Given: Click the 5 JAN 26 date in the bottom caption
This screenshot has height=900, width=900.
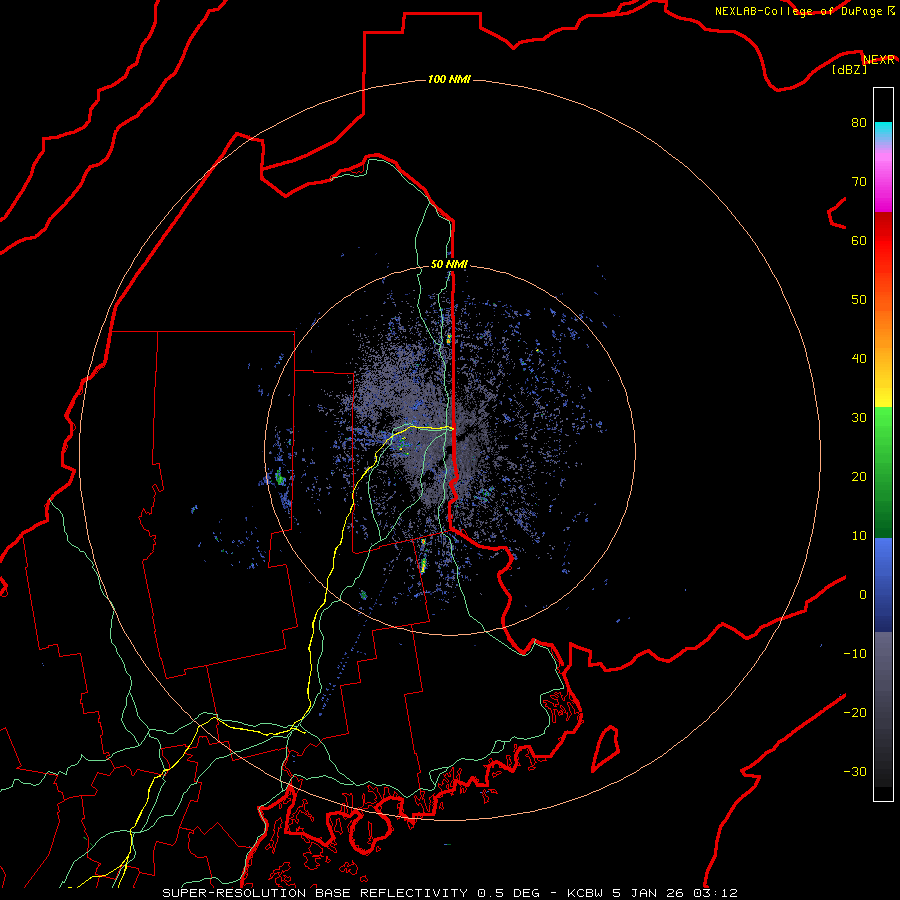Looking at the screenshot, I should 647,893.
